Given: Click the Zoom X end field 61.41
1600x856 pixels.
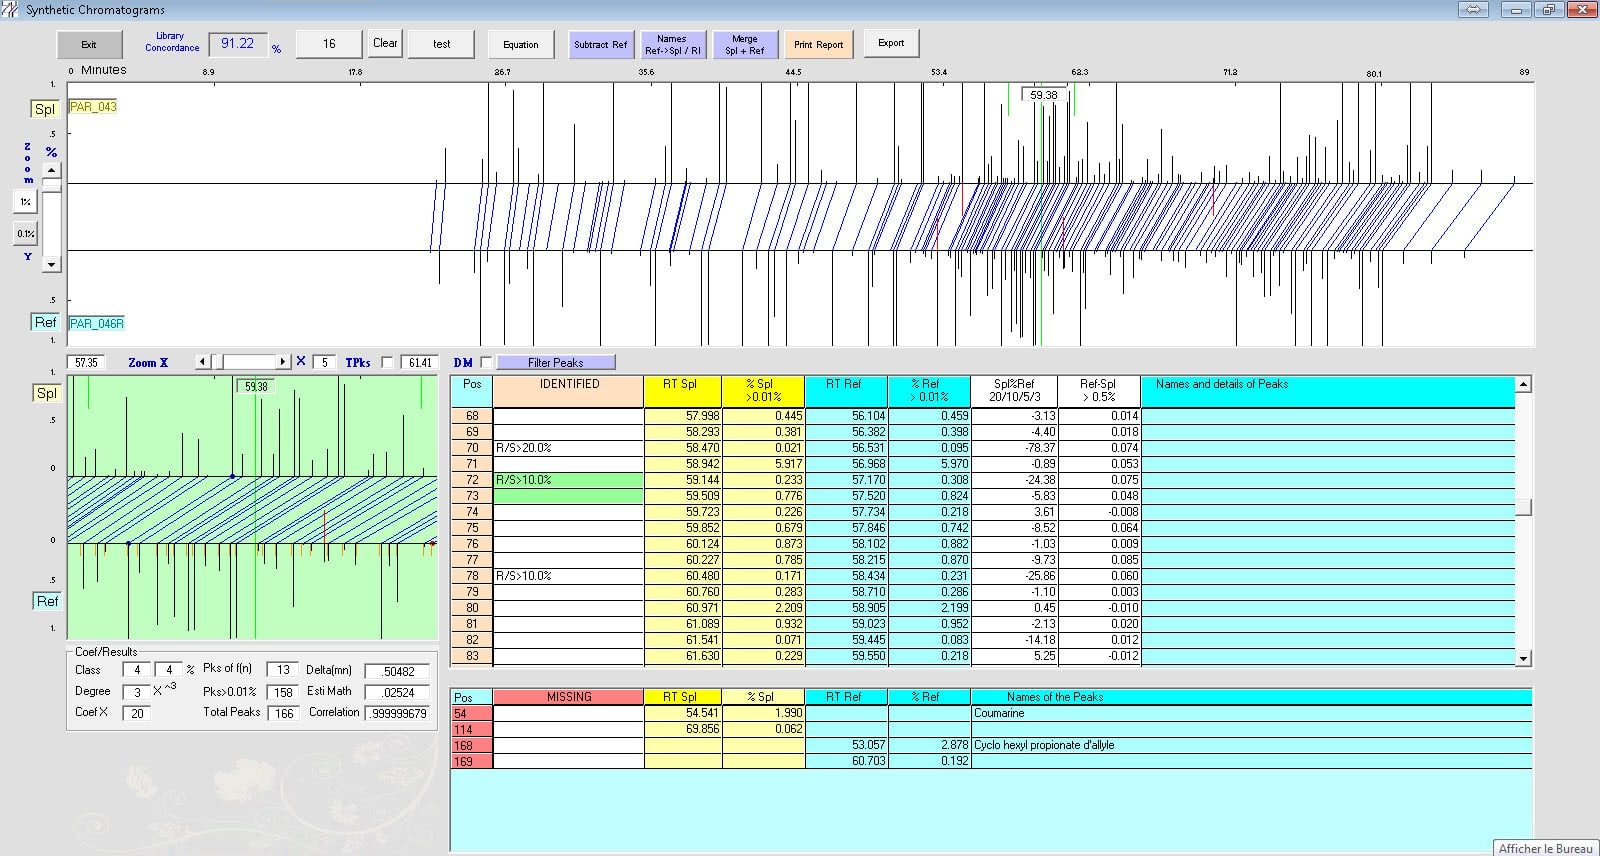Looking at the screenshot, I should [421, 362].
